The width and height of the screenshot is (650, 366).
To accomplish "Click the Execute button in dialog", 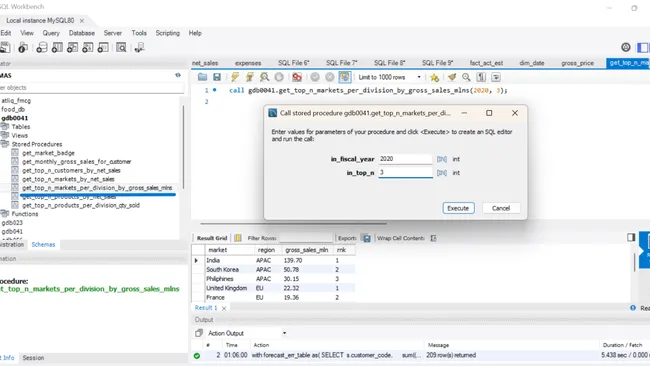I will coord(458,208).
